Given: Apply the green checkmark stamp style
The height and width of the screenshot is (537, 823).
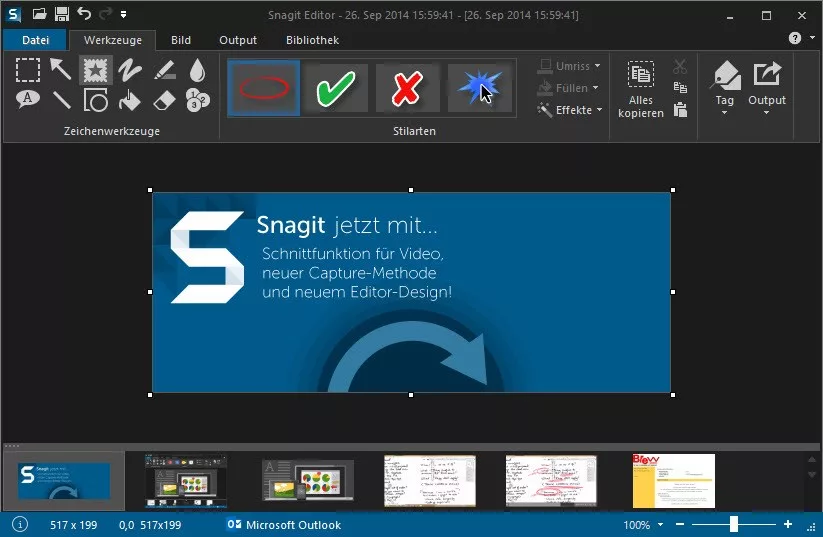Looking at the screenshot, I should 336,88.
